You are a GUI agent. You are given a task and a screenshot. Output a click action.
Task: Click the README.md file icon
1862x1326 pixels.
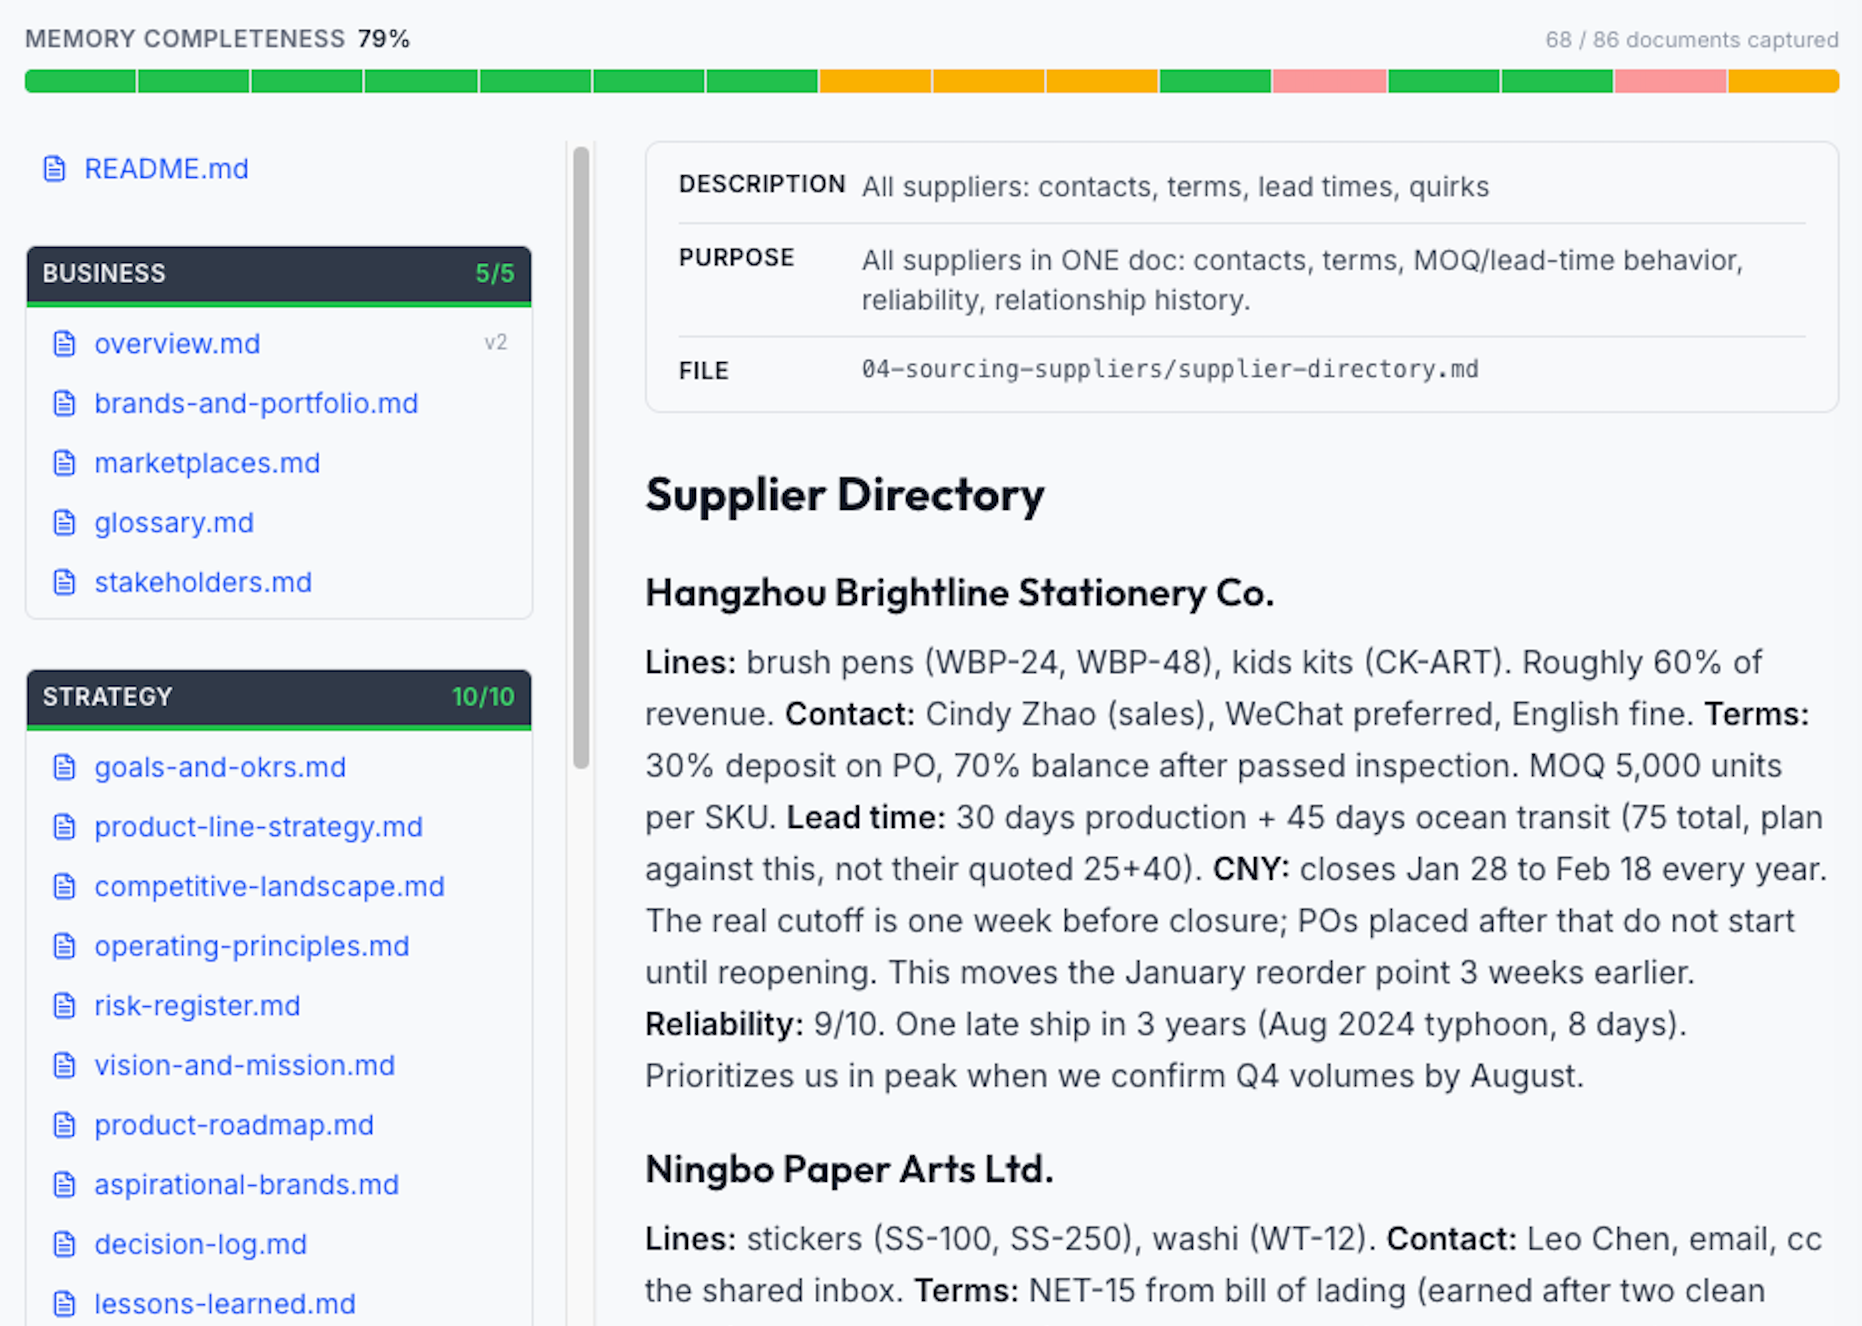point(55,169)
